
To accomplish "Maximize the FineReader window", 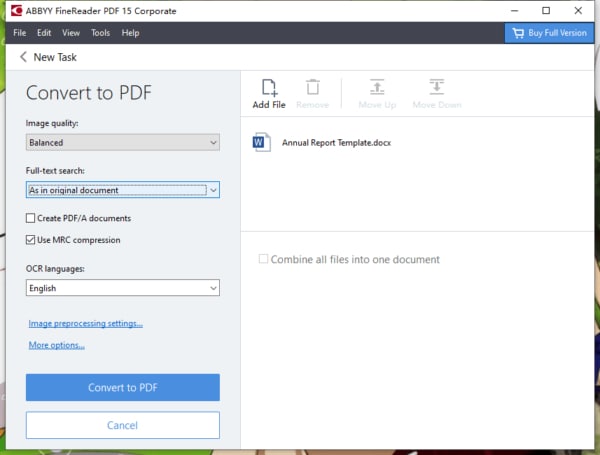I will coord(546,11).
